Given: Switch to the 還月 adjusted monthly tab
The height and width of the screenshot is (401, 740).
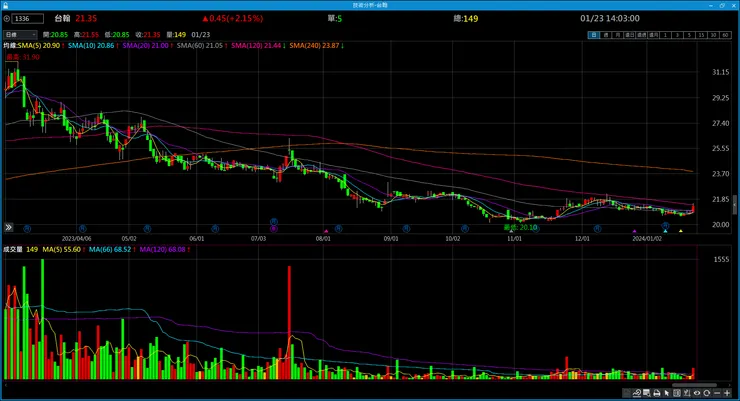Looking at the screenshot, I should point(653,35).
